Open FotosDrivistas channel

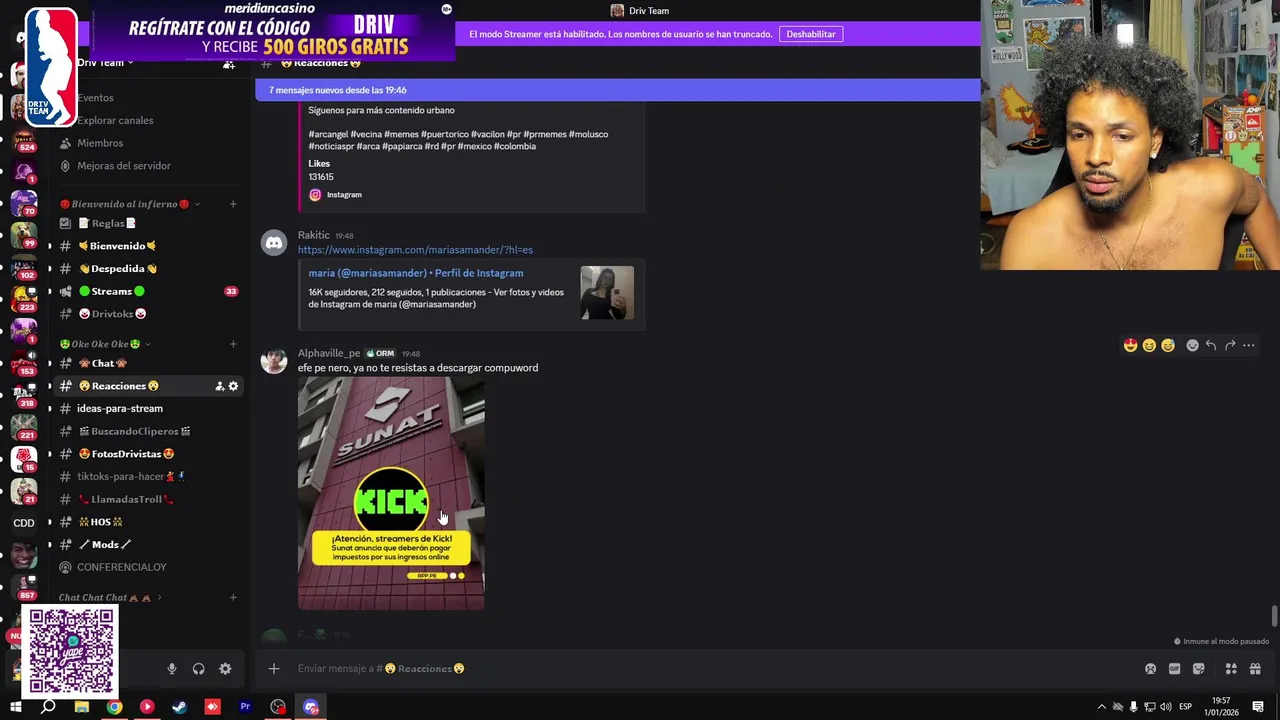pyautogui.click(x=150, y=454)
